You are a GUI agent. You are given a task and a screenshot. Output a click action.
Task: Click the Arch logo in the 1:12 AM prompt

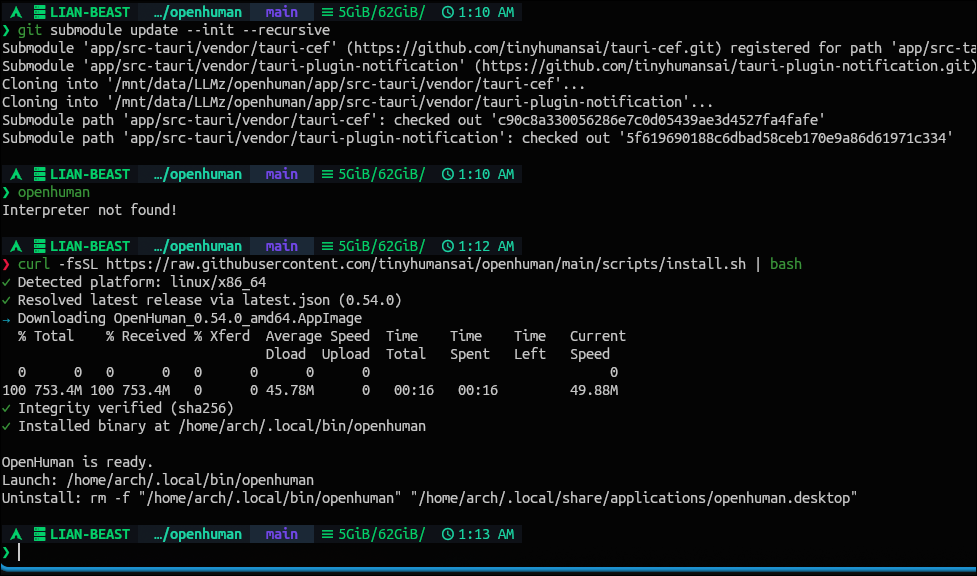click(17, 246)
